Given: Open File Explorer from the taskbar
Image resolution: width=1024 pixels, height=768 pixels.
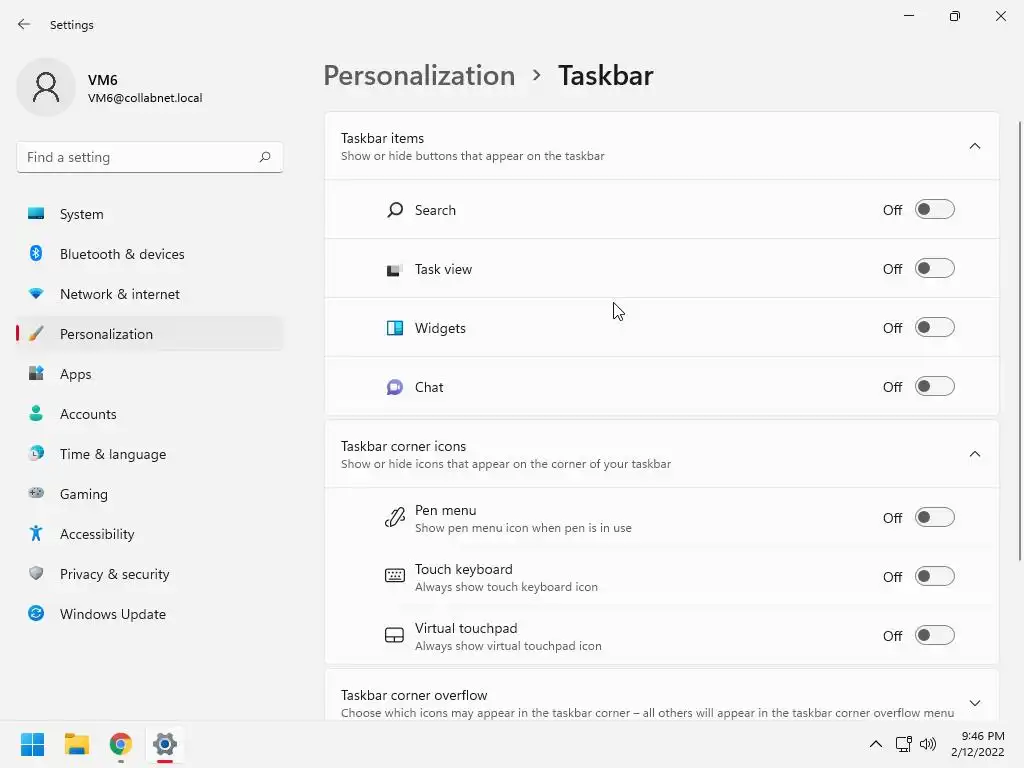Looking at the screenshot, I should 76,744.
